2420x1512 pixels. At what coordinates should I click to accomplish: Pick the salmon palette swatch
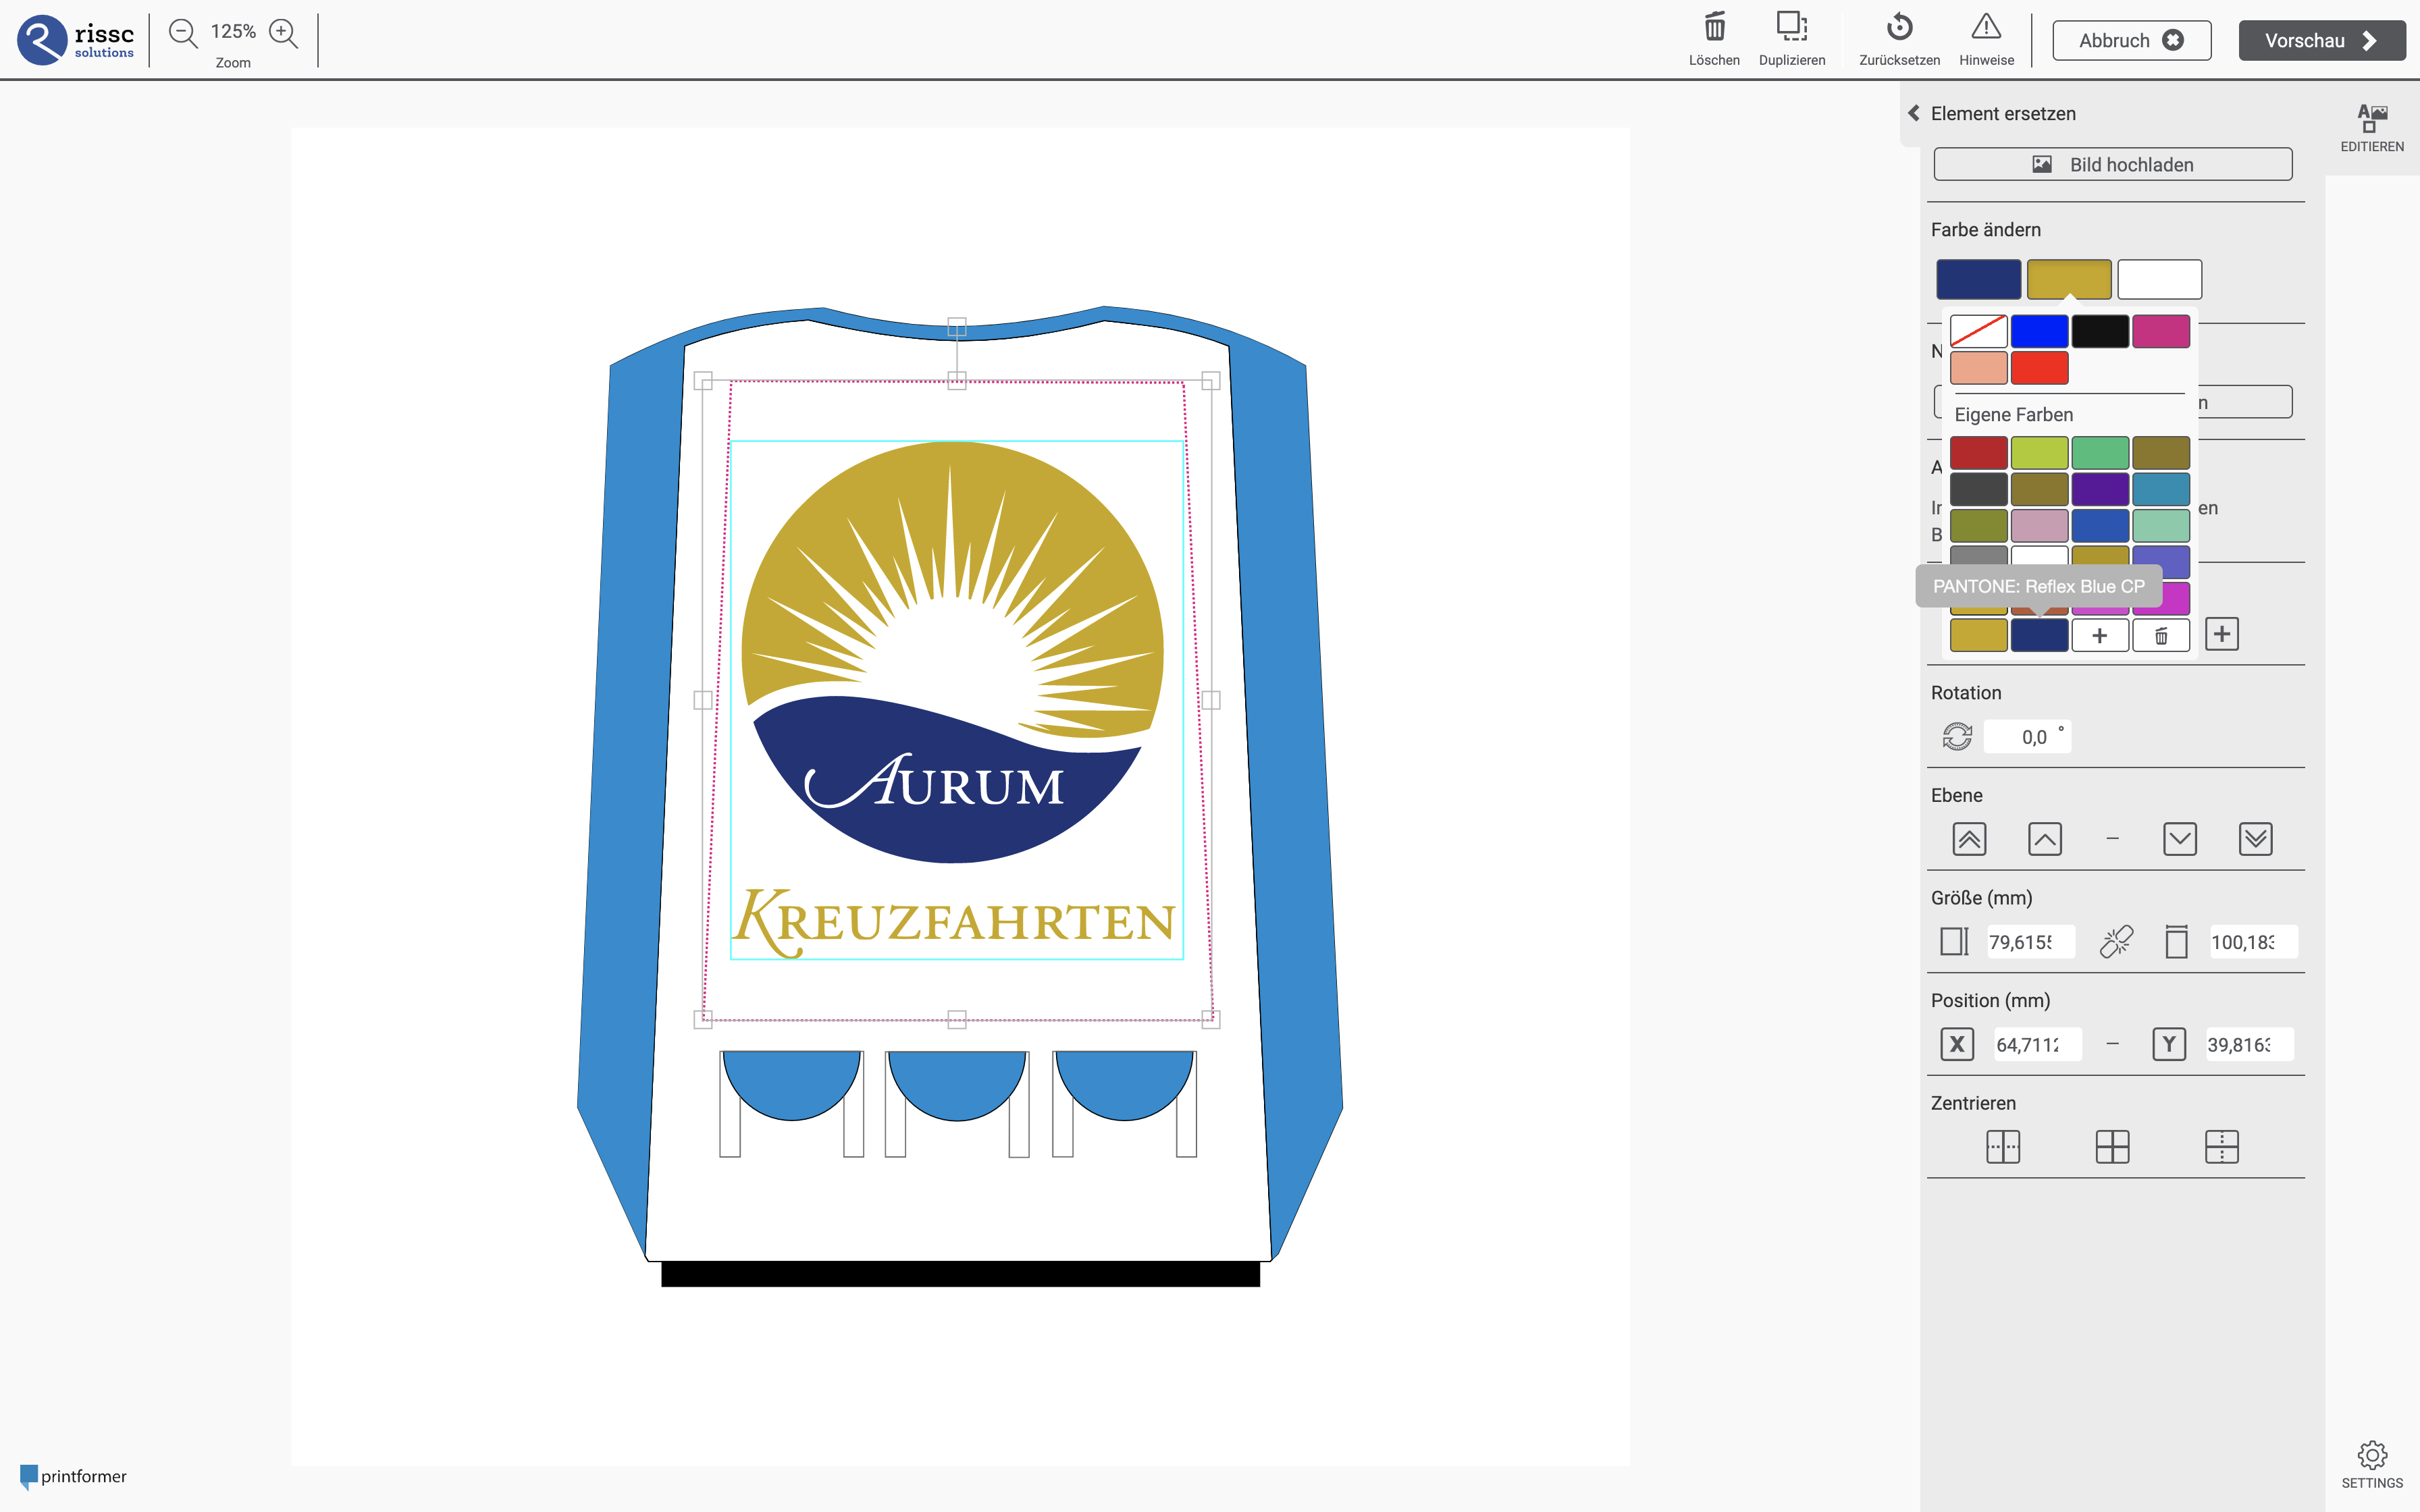click(x=1978, y=368)
